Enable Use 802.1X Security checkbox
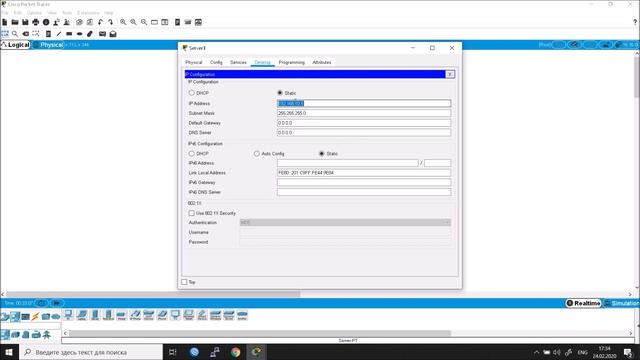 tap(191, 213)
